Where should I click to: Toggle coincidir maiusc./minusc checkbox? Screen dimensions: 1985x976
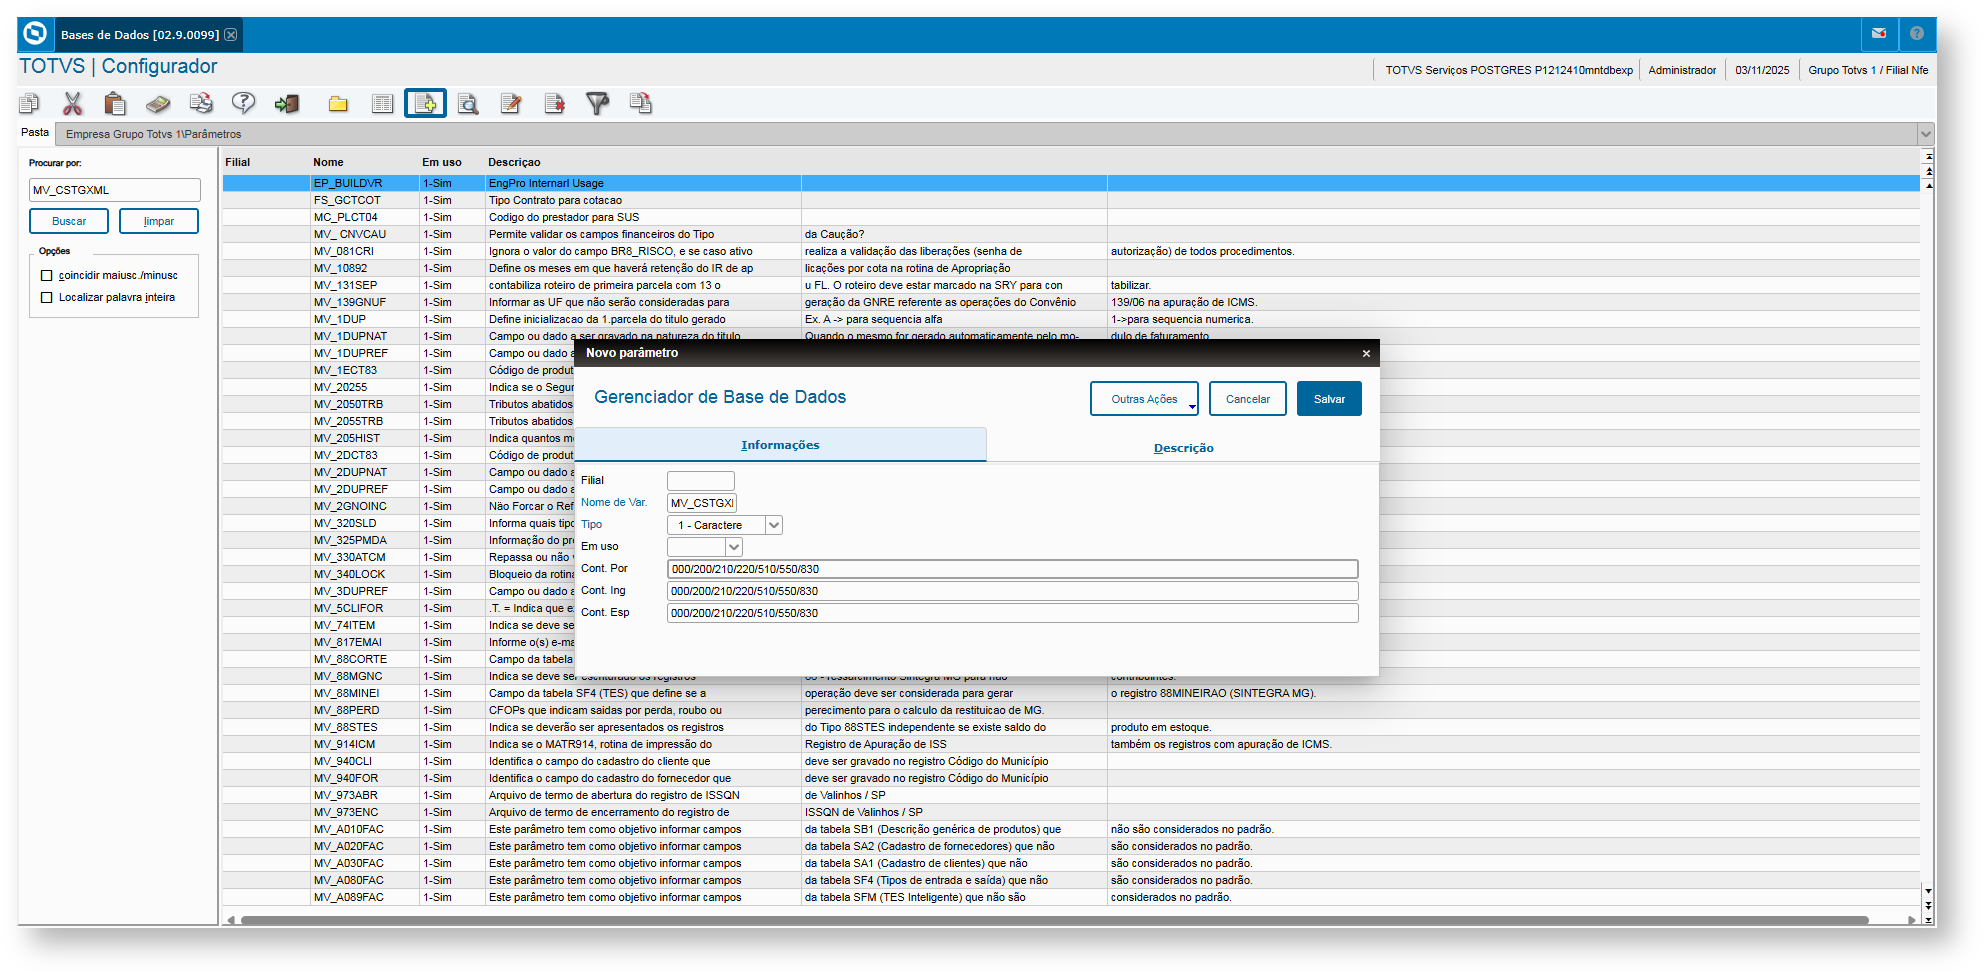pos(46,276)
